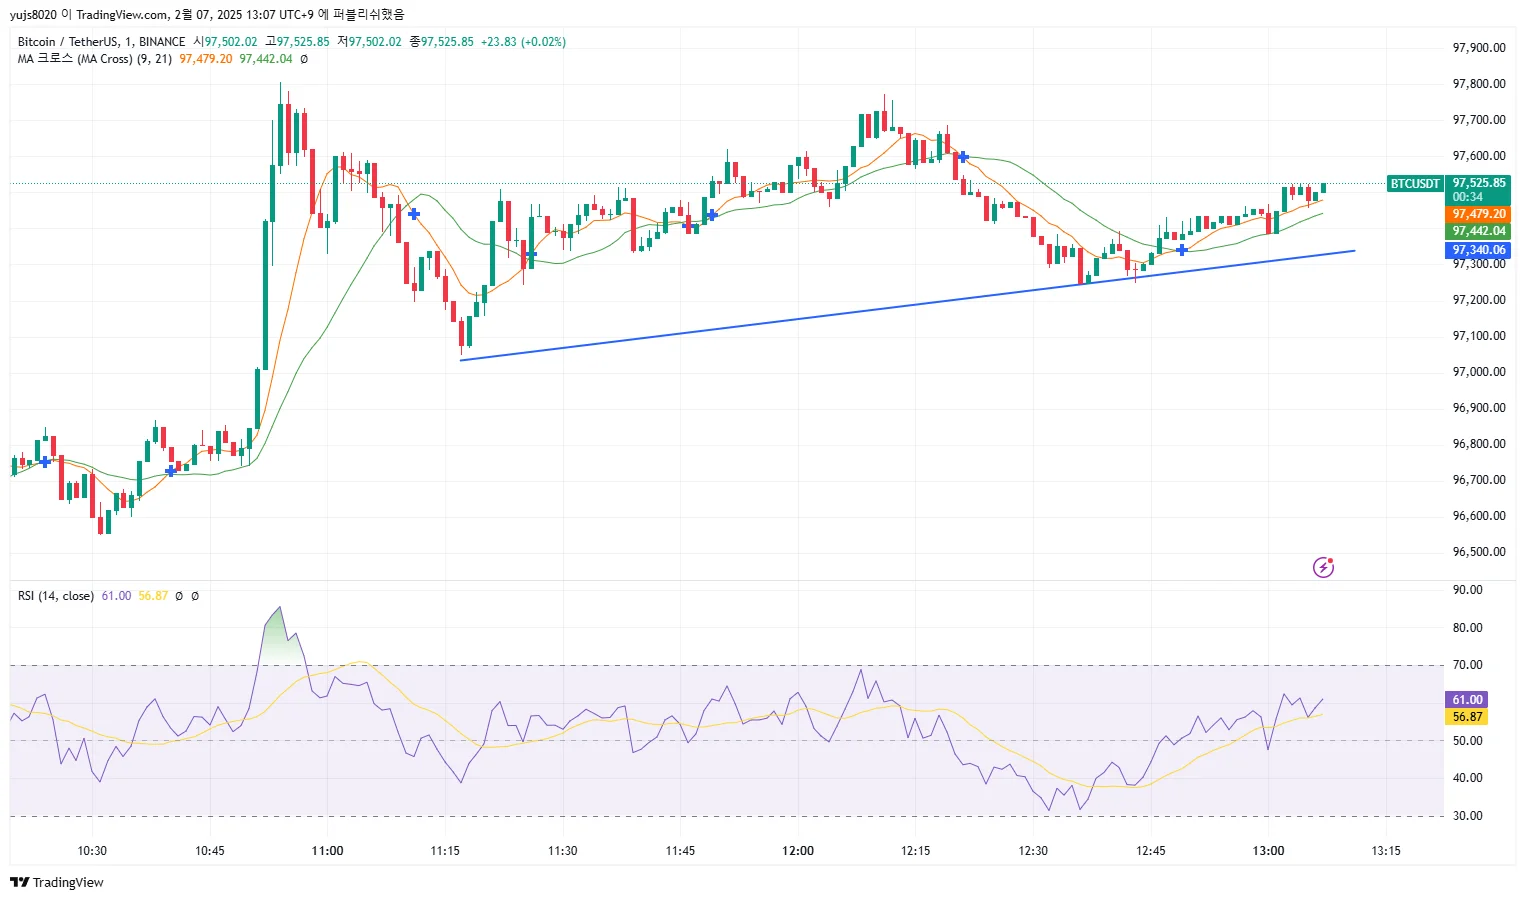
Task: Click the Bitcoin / TetherUS symbol title
Action: [x=101, y=42]
